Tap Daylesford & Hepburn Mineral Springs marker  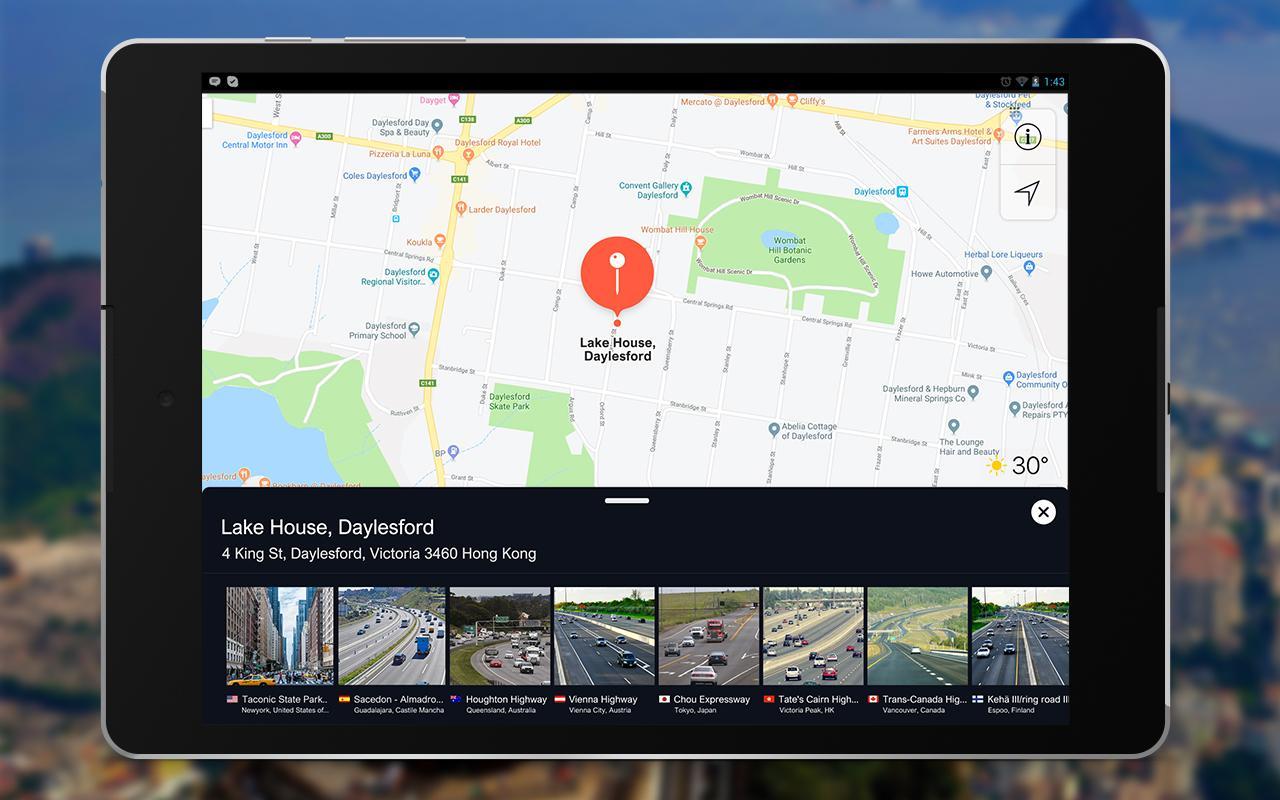point(974,394)
